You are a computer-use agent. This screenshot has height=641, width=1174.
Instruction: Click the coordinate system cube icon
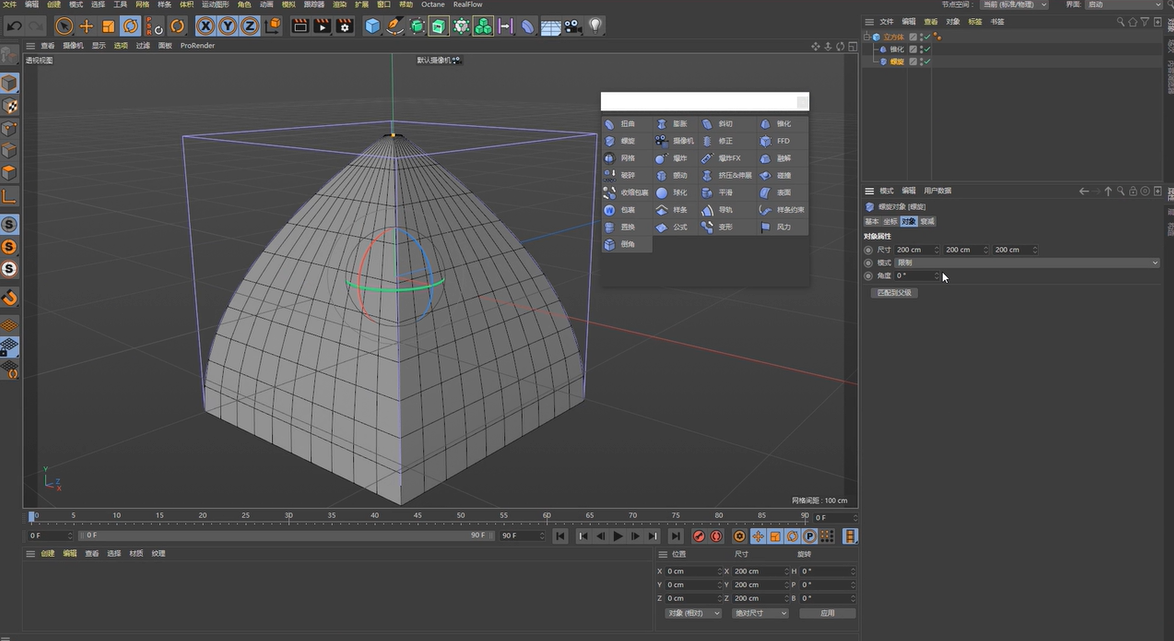pyautogui.click(x=273, y=26)
